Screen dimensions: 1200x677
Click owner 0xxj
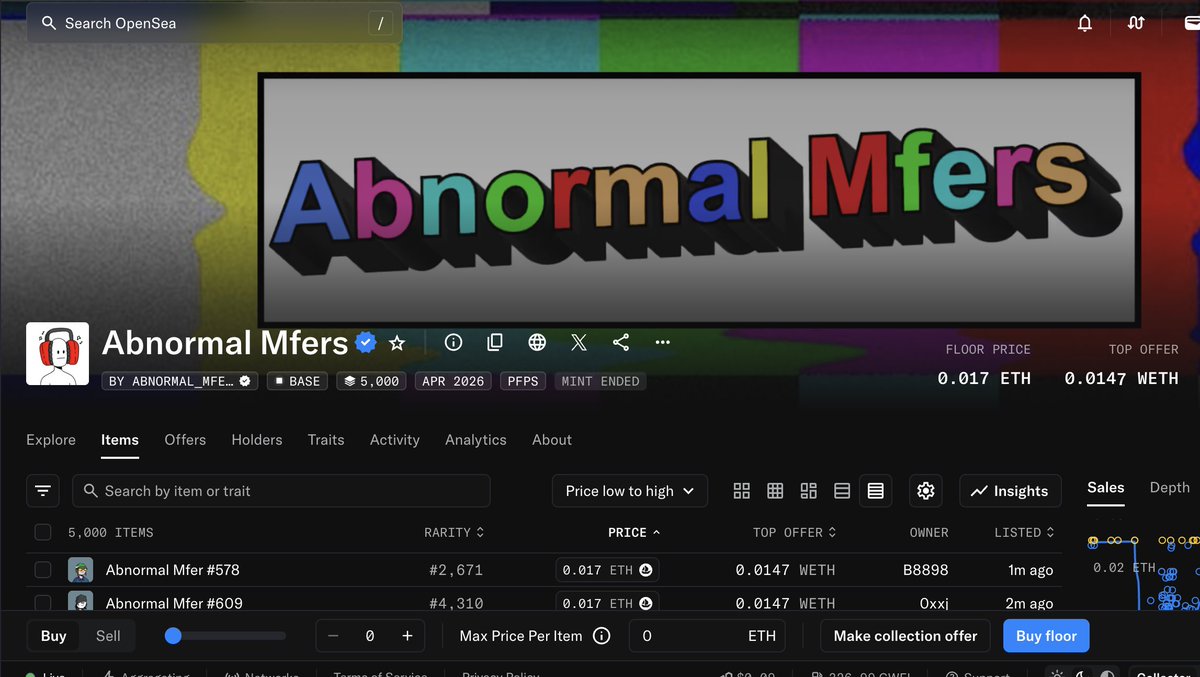[x=934, y=603]
